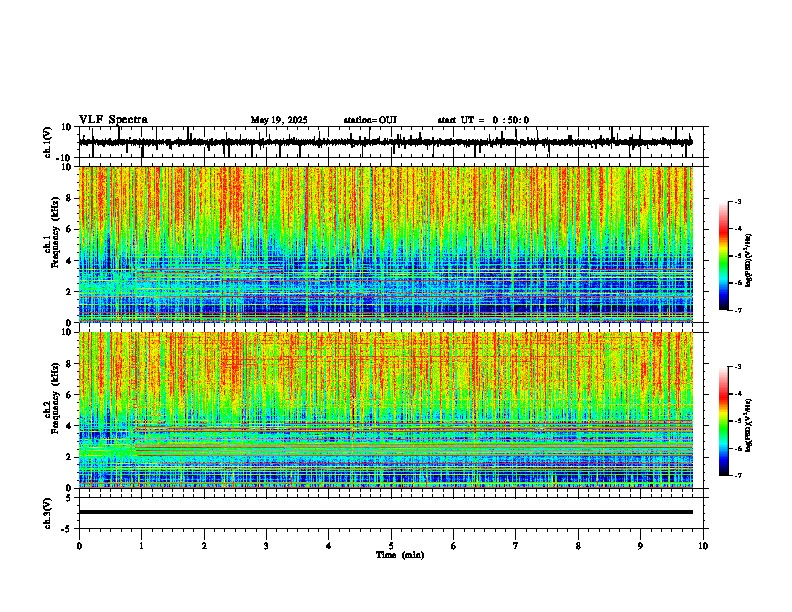Click the ch.1 spectrogram color scale bar
The image size is (792, 612).
(x=724, y=256)
